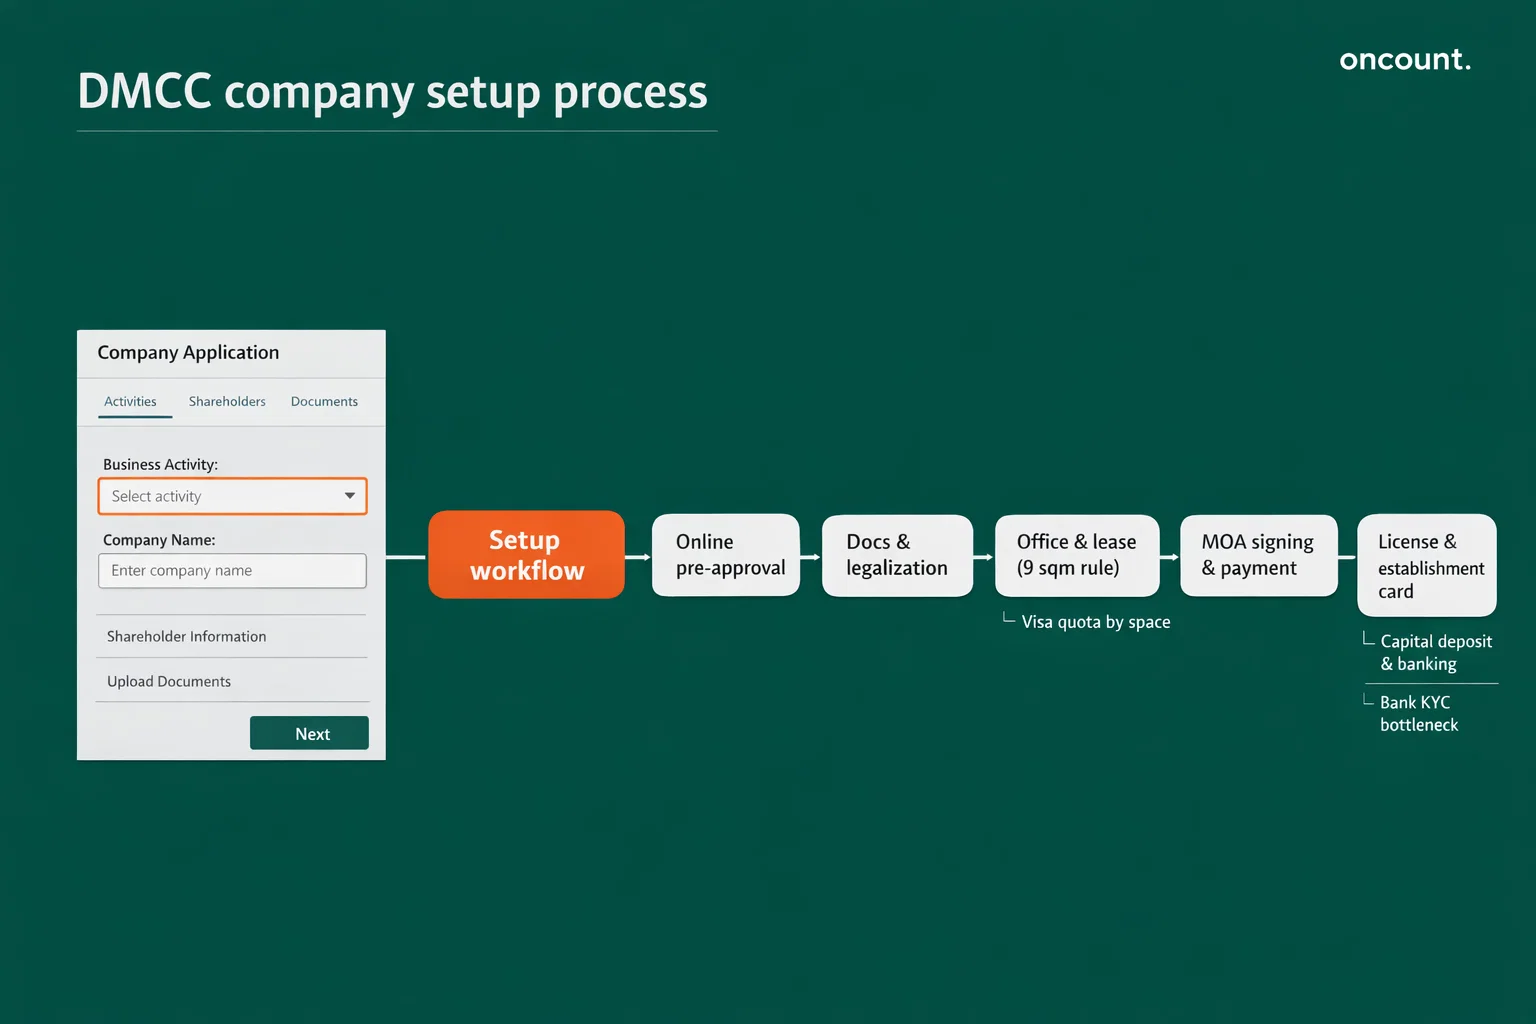
Task: Select the Visa quota by space note
Action: 1096,621
